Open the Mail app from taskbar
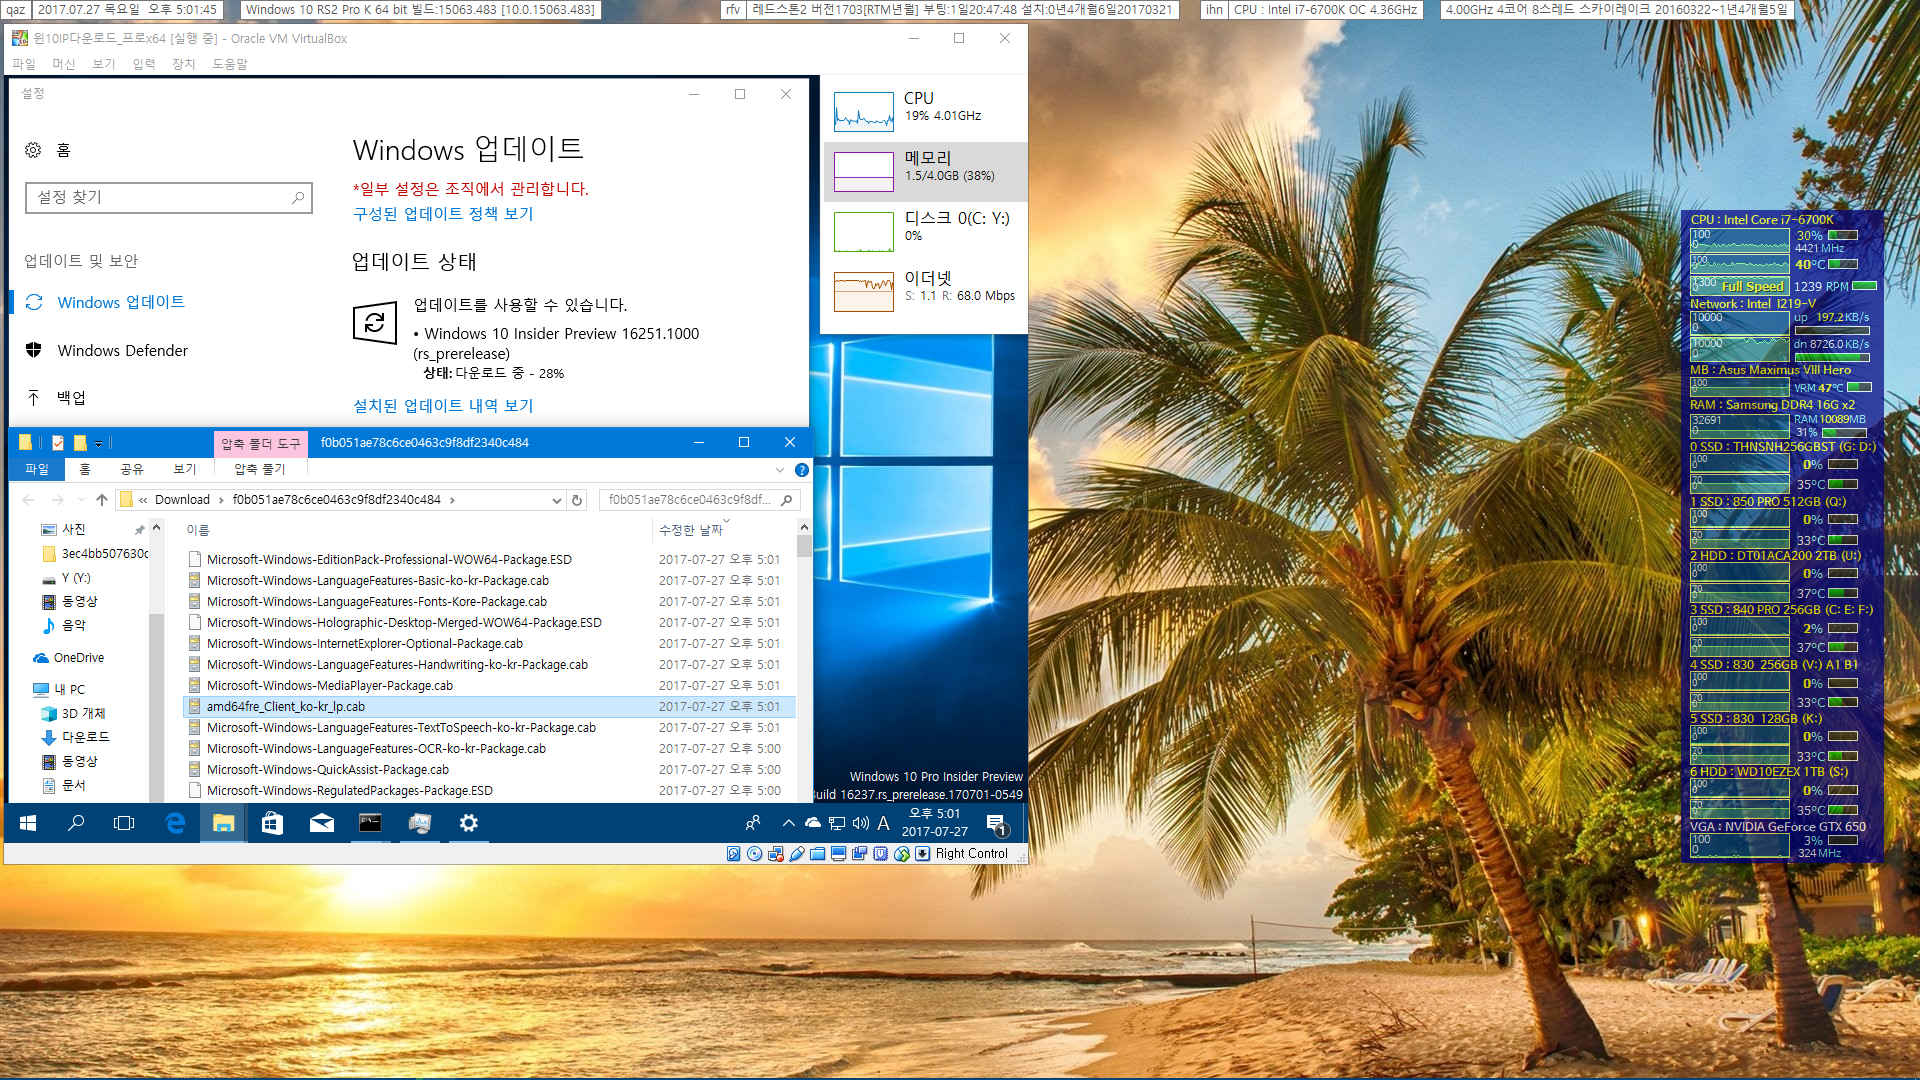This screenshot has height=1080, width=1920. (x=321, y=823)
